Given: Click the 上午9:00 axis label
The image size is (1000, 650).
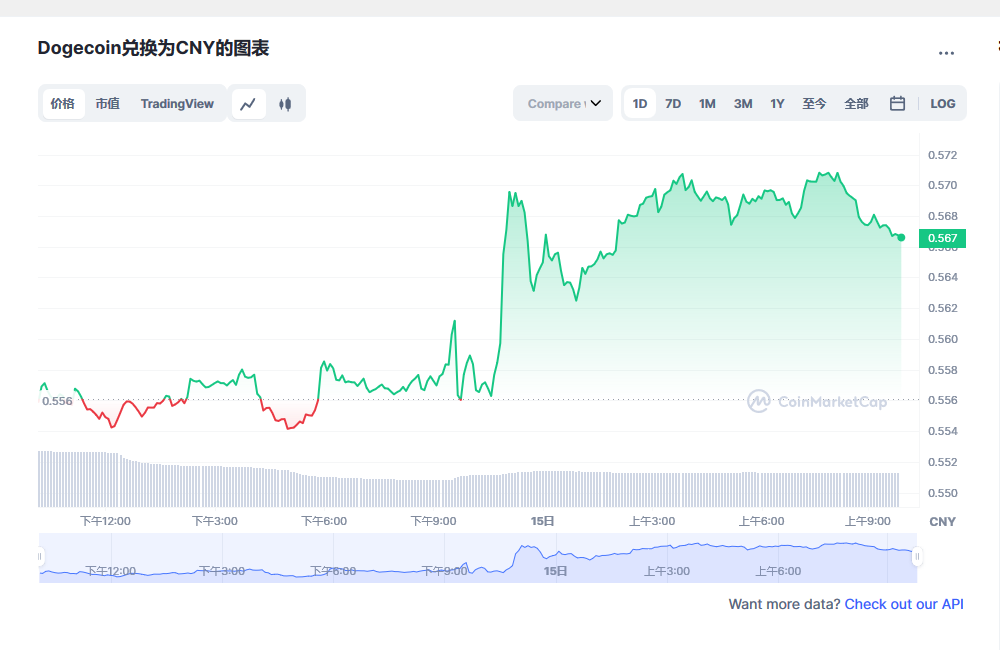Looking at the screenshot, I should pos(868,521).
